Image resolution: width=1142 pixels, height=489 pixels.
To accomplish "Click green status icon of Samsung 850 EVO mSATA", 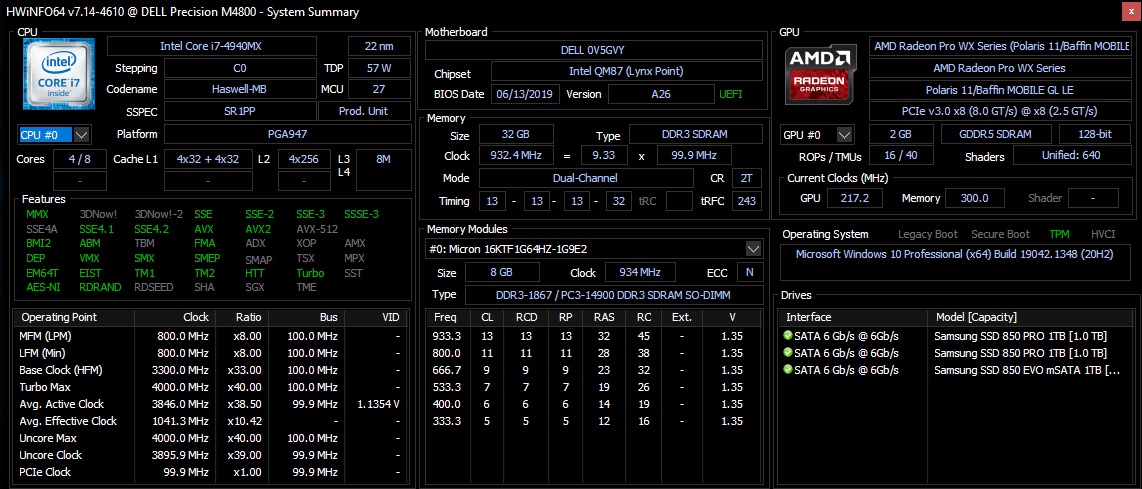I will (x=787, y=369).
